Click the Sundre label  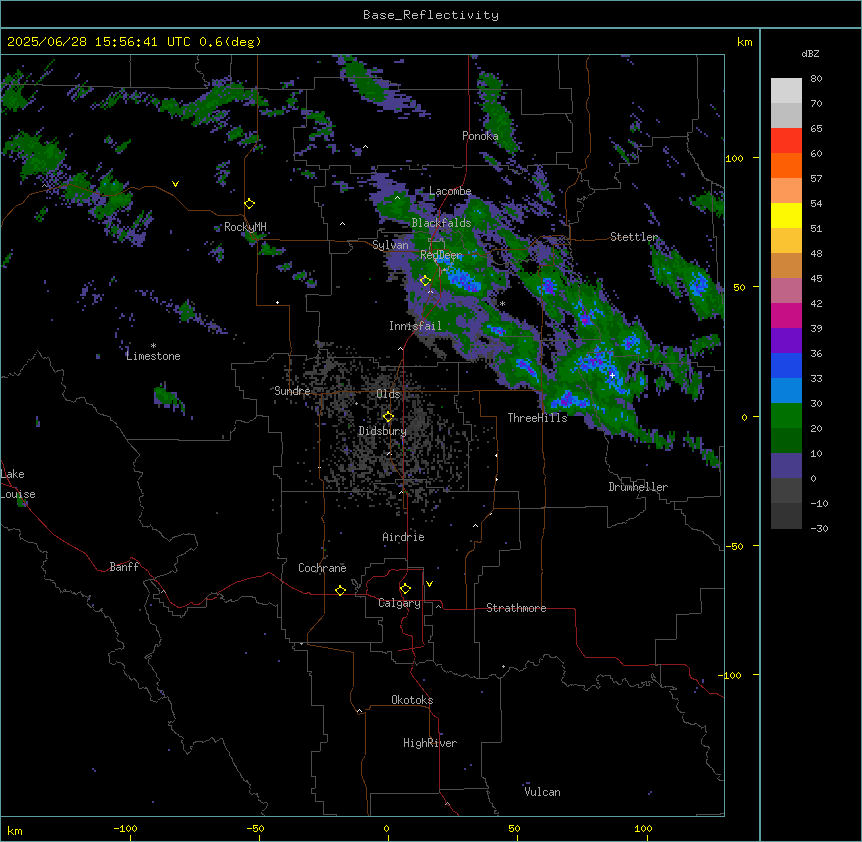click(292, 391)
